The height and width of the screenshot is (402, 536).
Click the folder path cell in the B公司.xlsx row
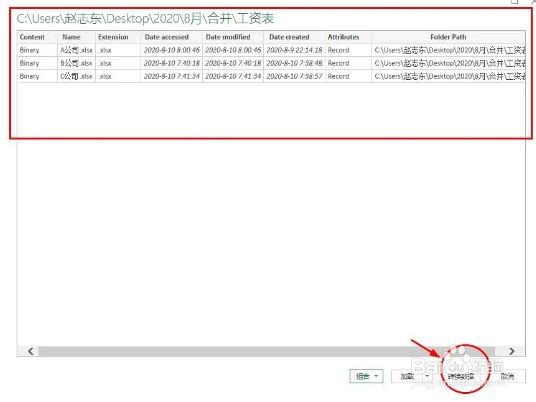(448, 63)
